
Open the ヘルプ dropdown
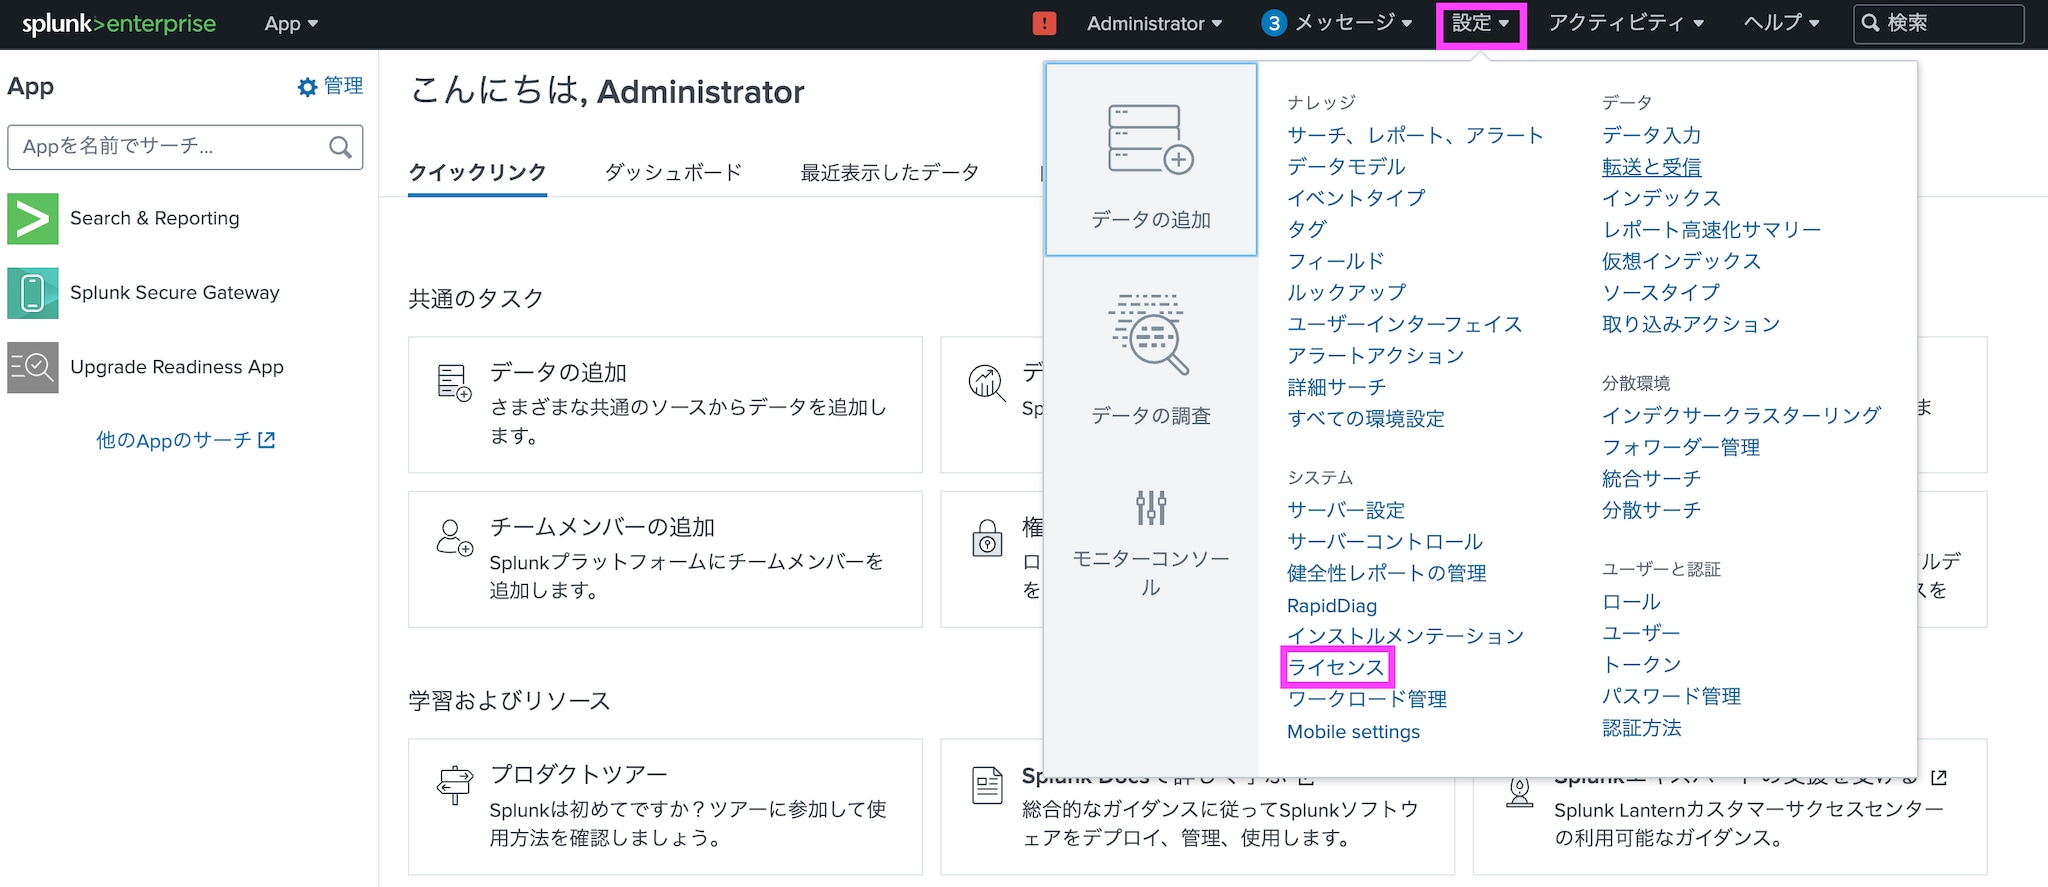1781,23
